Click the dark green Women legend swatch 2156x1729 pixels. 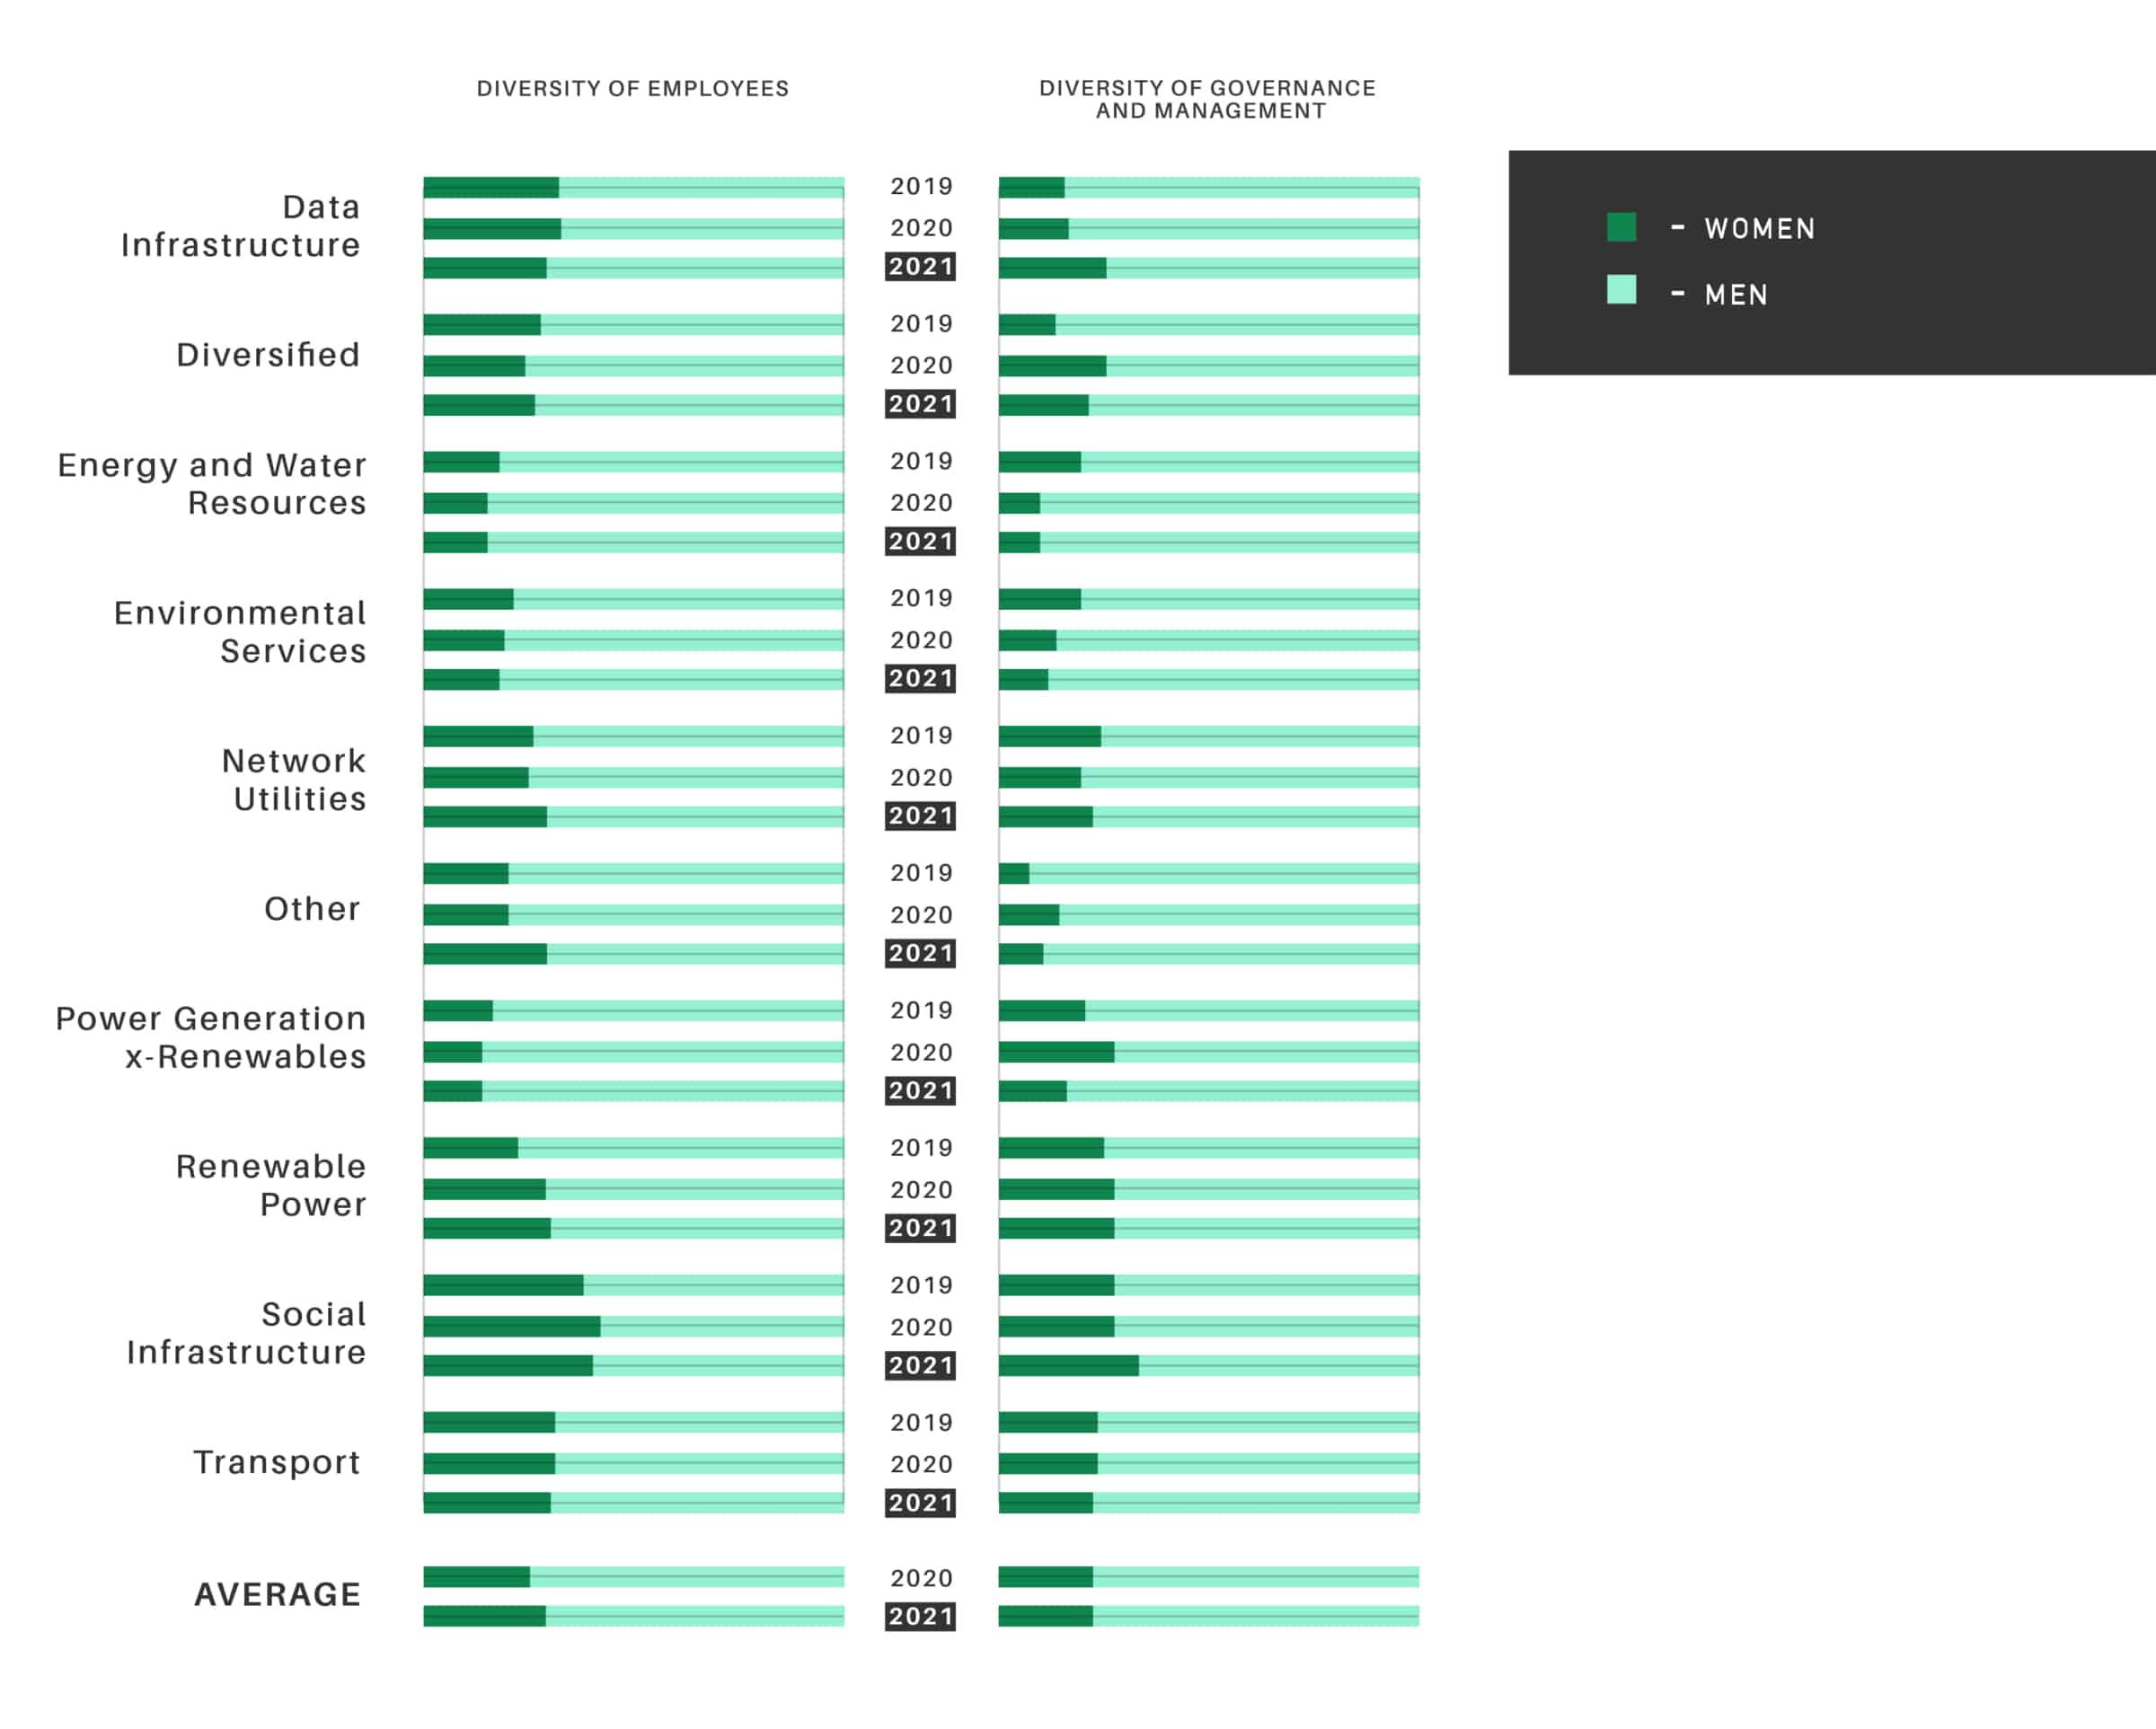1621,227
